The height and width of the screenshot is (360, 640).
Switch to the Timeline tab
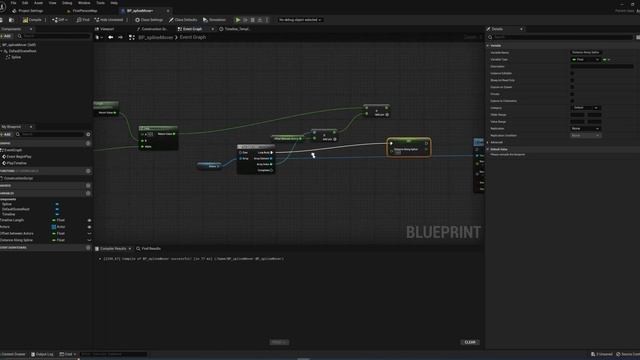(x=235, y=29)
